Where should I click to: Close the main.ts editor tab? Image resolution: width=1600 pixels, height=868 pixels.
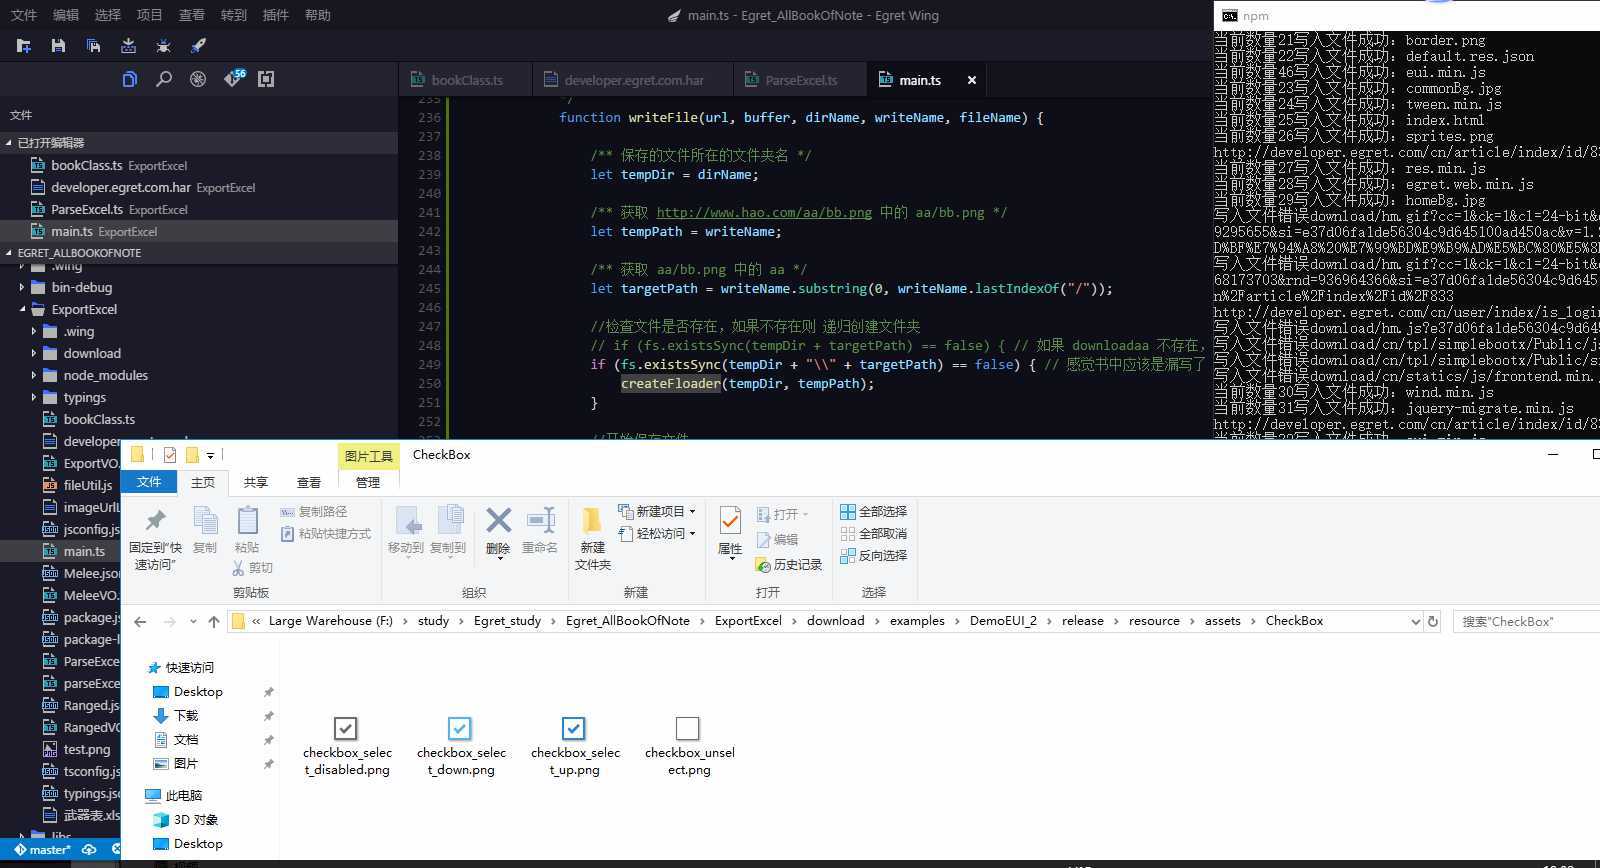tap(972, 80)
